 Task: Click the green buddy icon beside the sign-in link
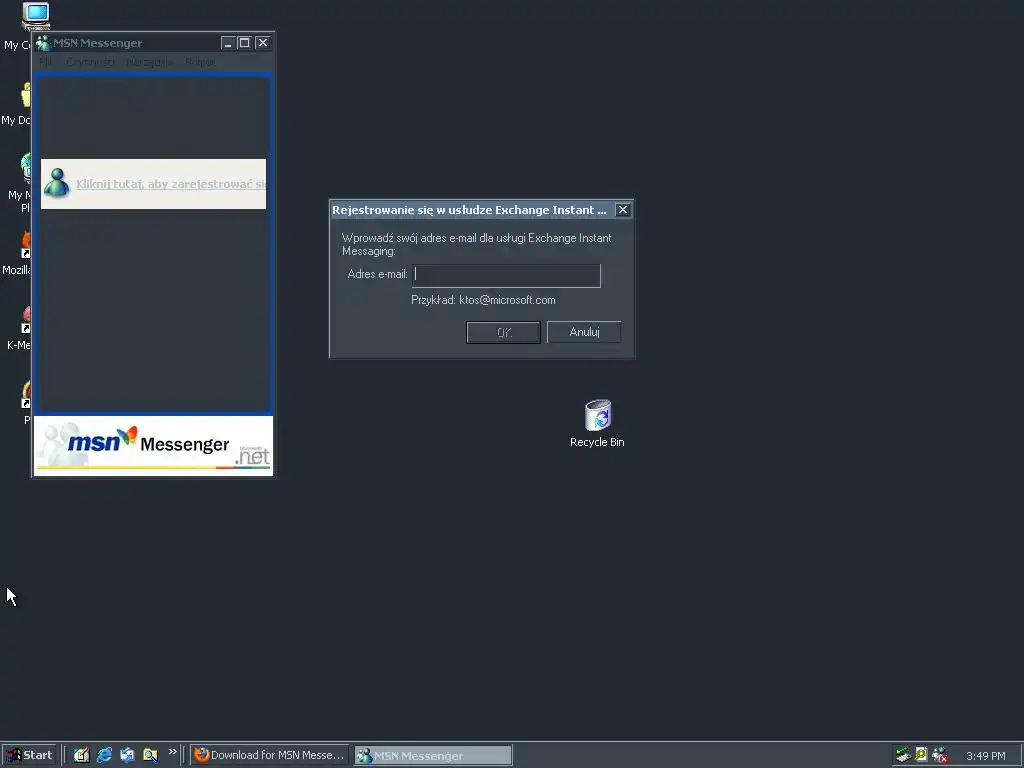(57, 184)
